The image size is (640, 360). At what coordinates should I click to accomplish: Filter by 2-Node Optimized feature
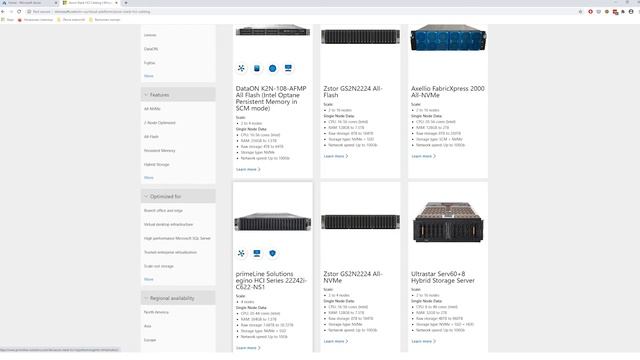[x=160, y=123]
